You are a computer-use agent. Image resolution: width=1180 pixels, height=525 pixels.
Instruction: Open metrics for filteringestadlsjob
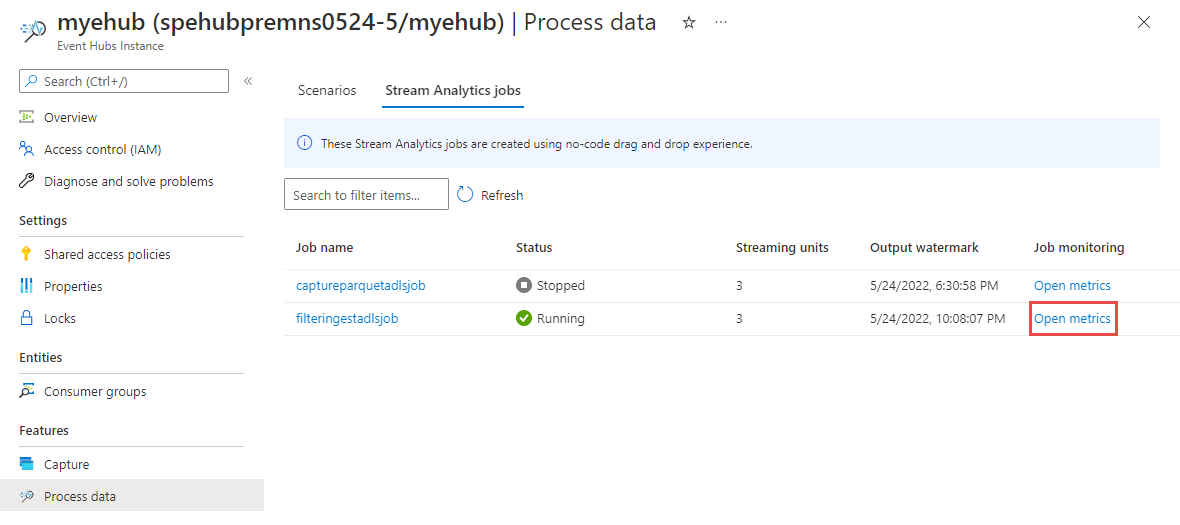[1072, 318]
